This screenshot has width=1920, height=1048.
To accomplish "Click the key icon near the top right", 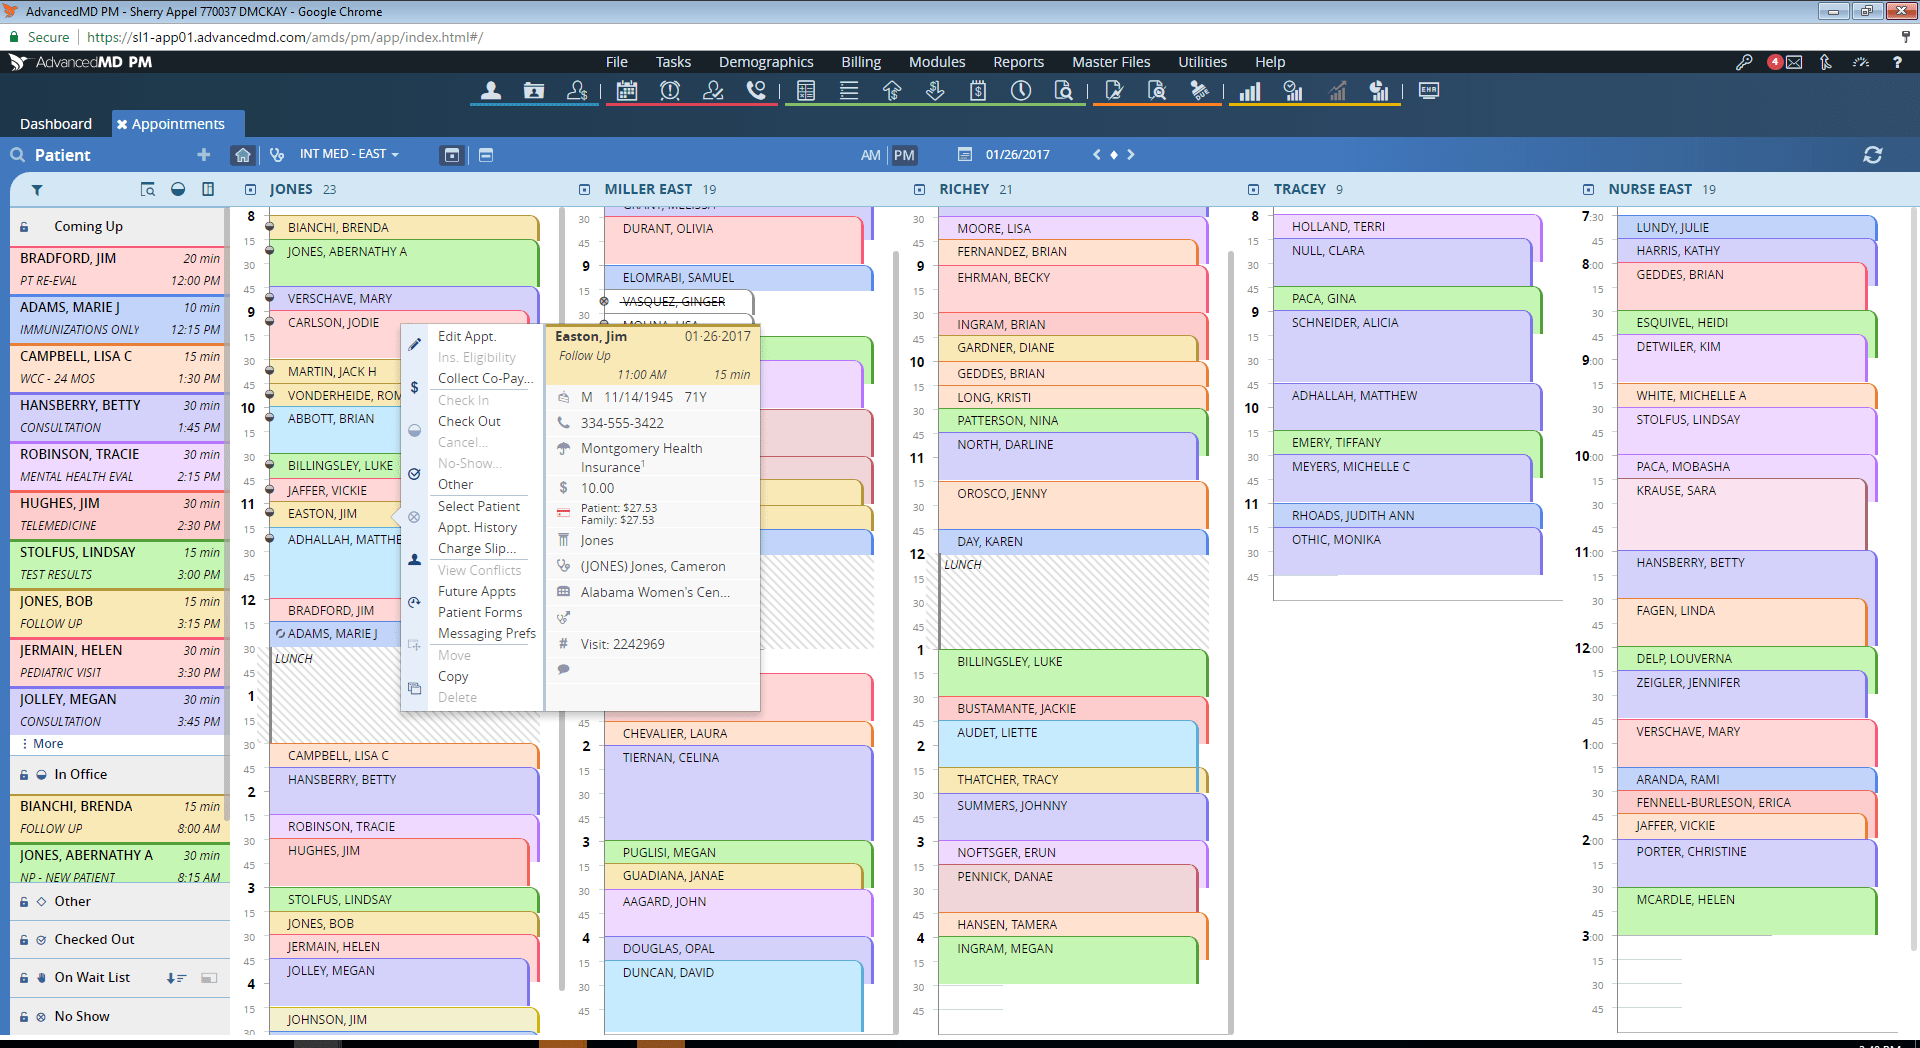I will click(1744, 62).
